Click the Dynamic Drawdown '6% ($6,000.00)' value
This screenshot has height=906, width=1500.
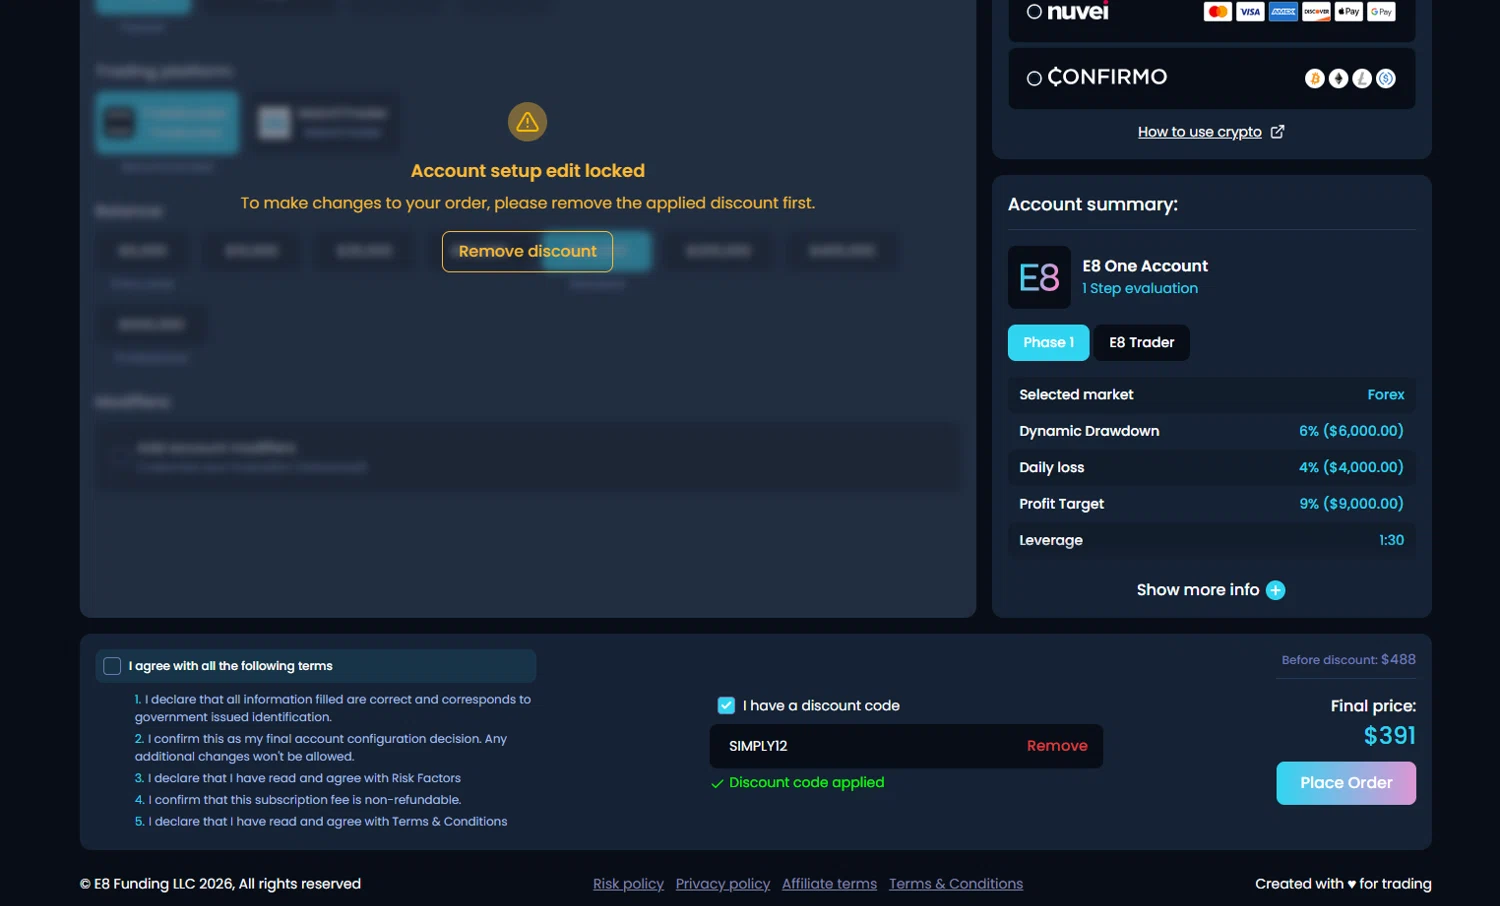point(1351,431)
